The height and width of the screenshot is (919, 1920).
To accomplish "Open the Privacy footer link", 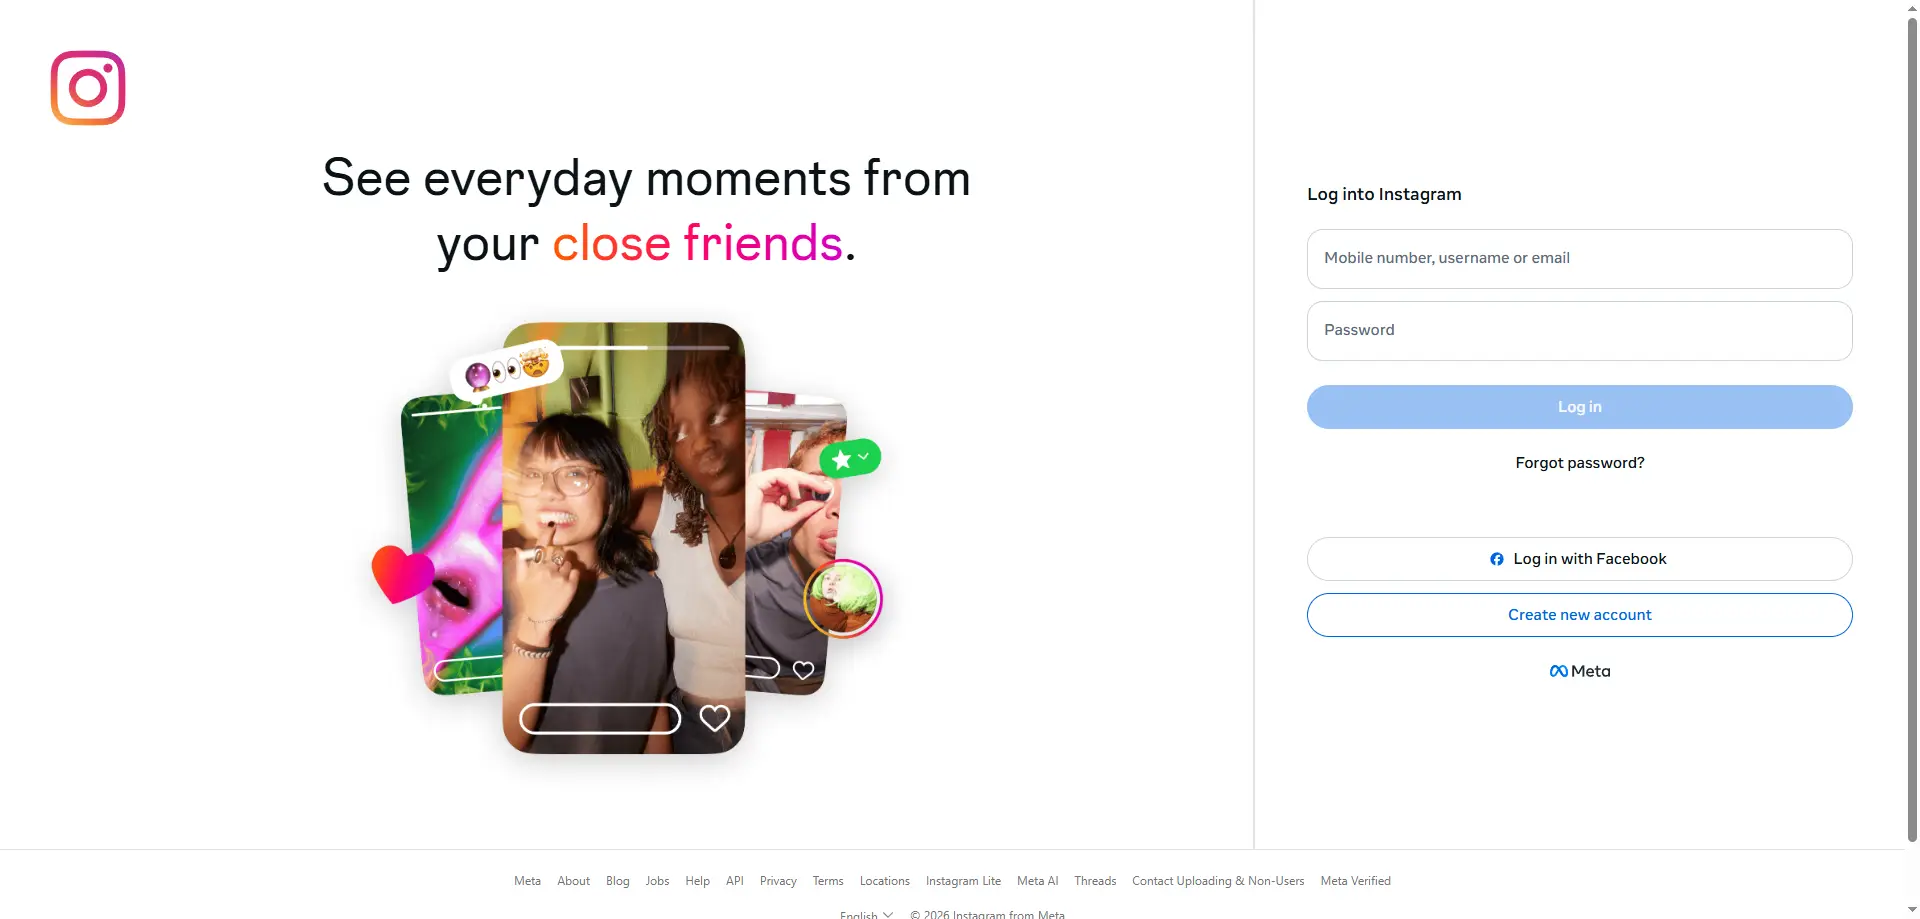I will pyautogui.click(x=778, y=881).
